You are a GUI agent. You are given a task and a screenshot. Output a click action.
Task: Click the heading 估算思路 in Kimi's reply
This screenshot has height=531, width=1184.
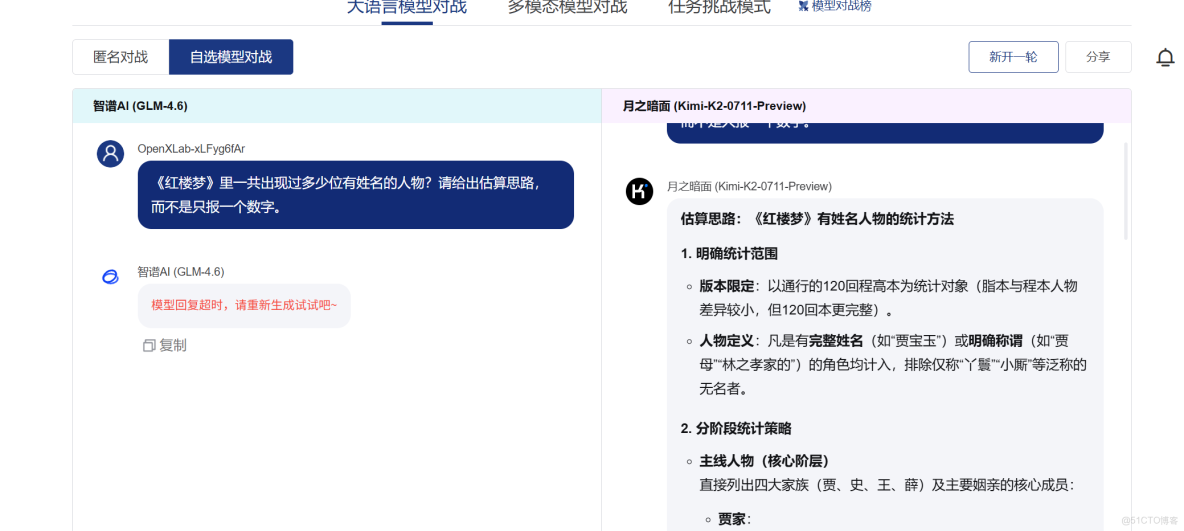coord(817,219)
